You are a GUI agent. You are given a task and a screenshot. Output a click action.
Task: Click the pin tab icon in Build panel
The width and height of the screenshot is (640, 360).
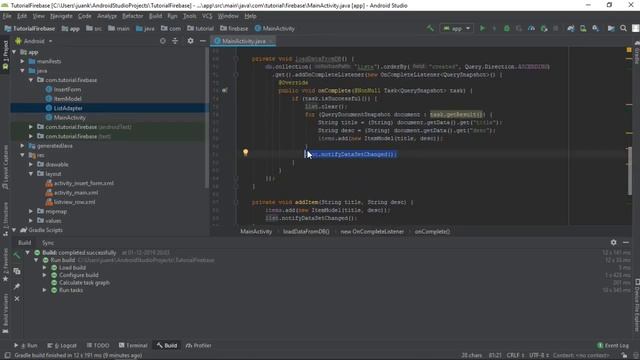click(17, 286)
